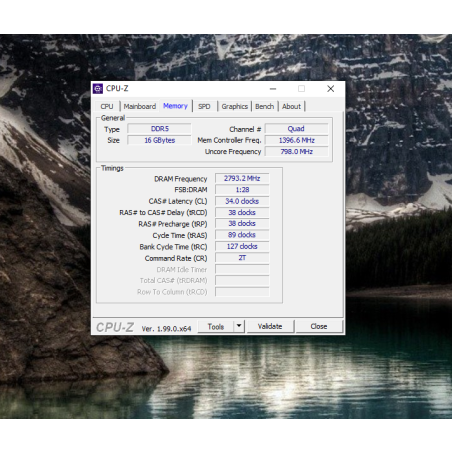Click the Close button at bottom
The height and width of the screenshot is (452, 452).
pyautogui.click(x=319, y=326)
